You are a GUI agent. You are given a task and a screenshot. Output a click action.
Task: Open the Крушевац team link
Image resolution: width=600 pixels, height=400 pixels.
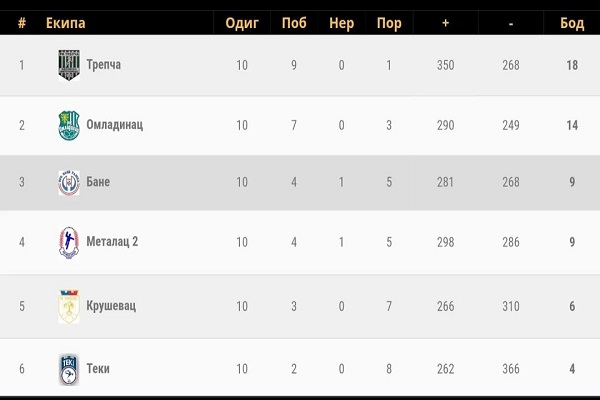112,306
